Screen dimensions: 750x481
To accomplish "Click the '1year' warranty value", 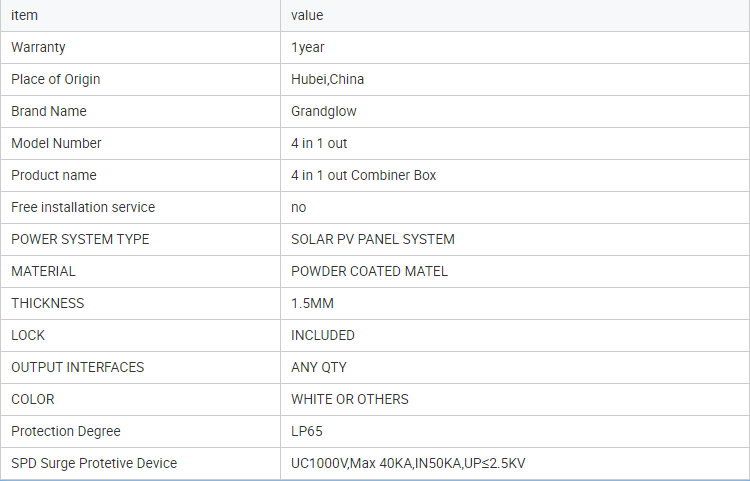I will tap(308, 47).
